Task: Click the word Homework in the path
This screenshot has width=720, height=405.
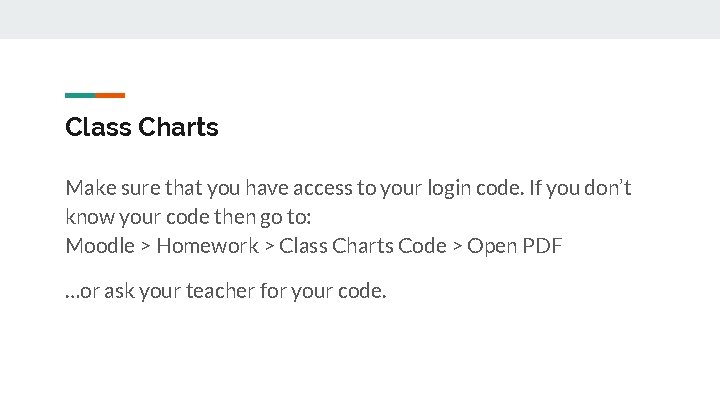Action: (208, 246)
